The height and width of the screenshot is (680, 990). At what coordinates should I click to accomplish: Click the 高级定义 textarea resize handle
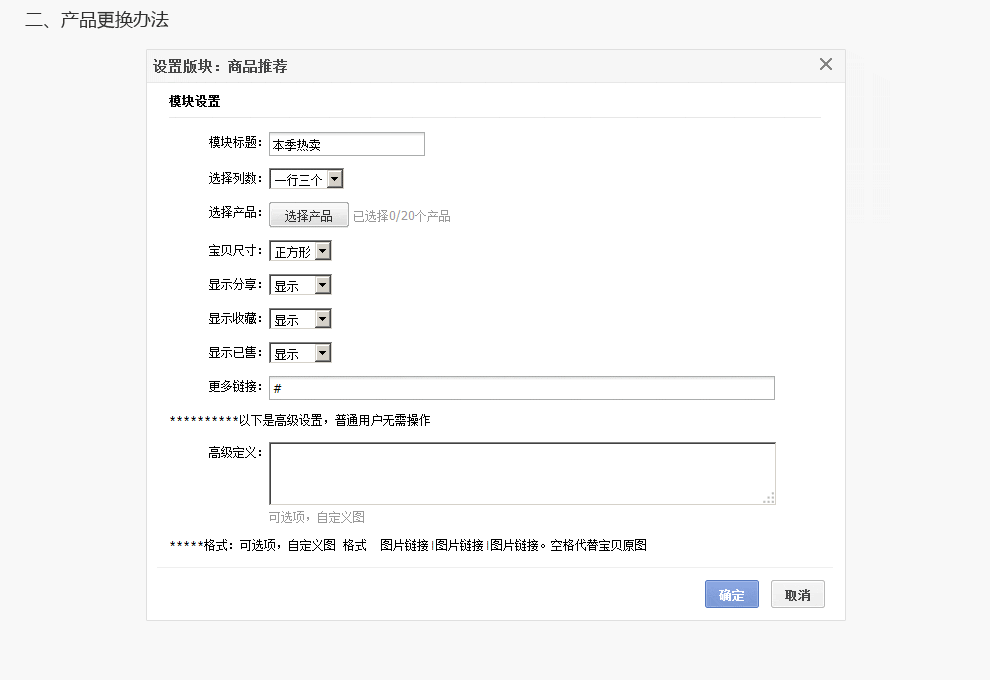point(769,498)
